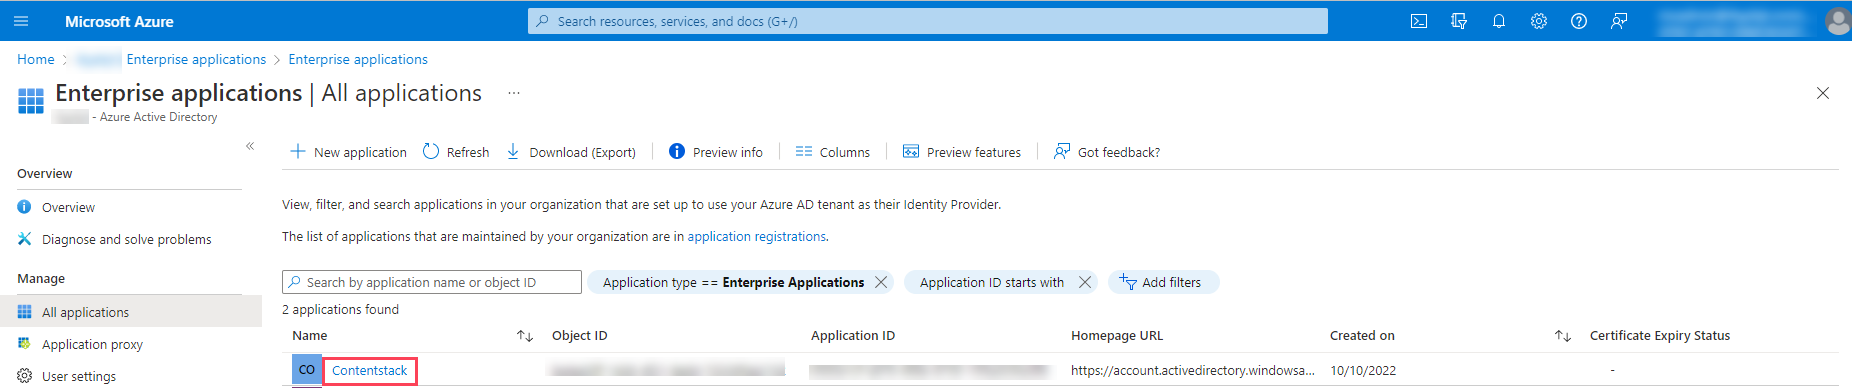Click the search by application name field
1852x388 pixels.
[432, 282]
